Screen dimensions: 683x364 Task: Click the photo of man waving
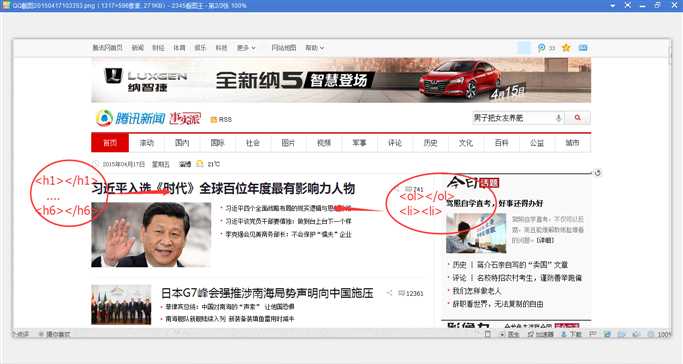click(151, 235)
